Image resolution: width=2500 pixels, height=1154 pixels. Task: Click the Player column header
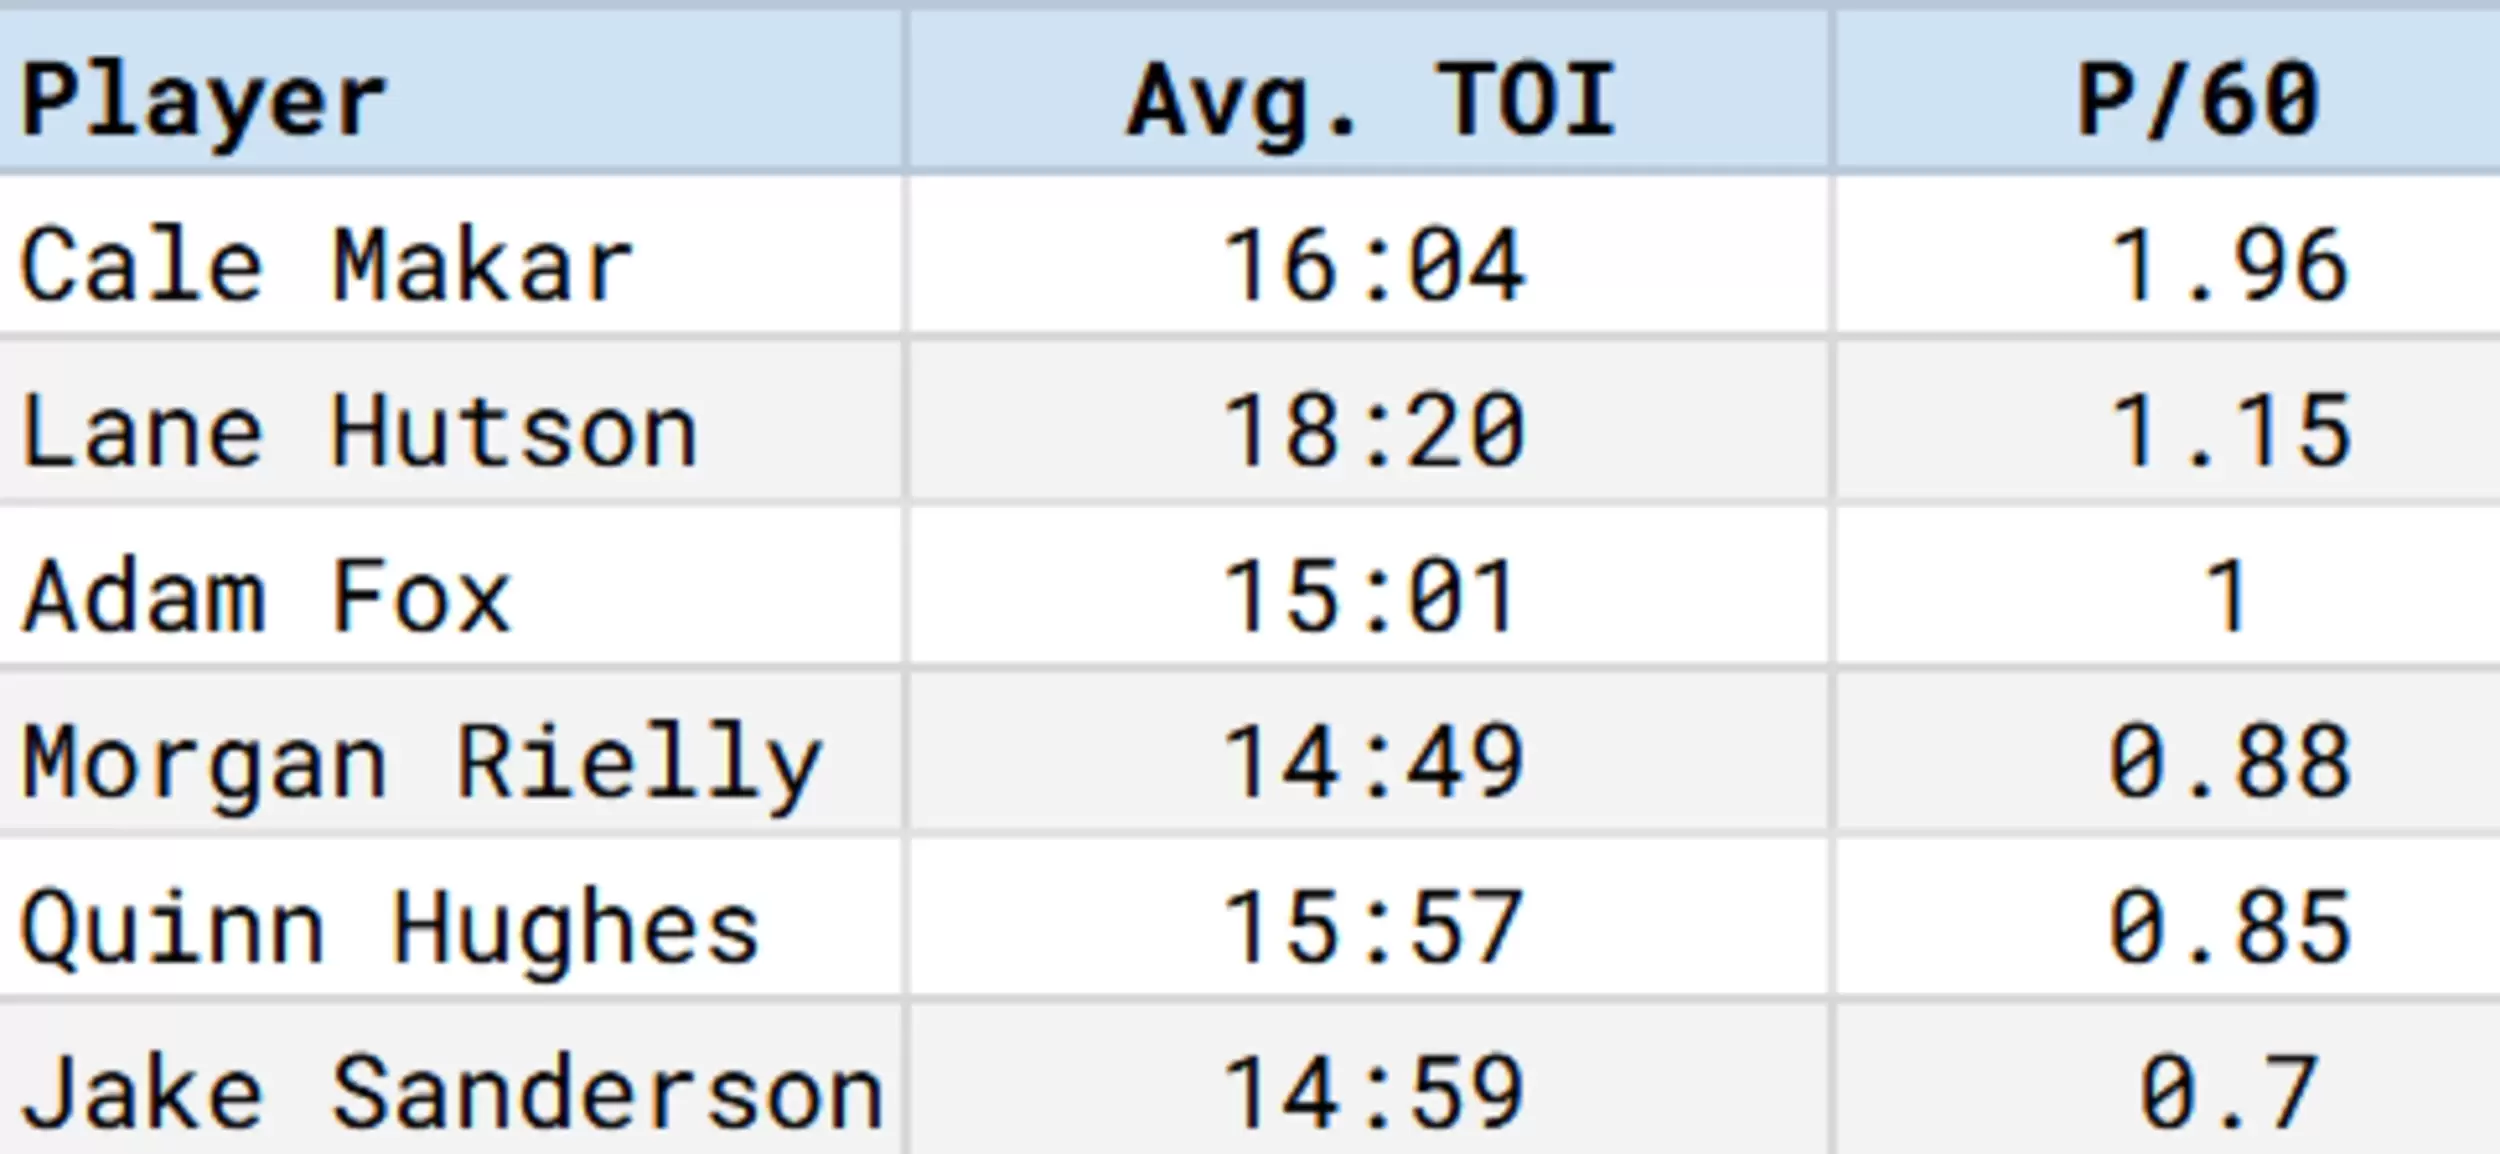452,92
